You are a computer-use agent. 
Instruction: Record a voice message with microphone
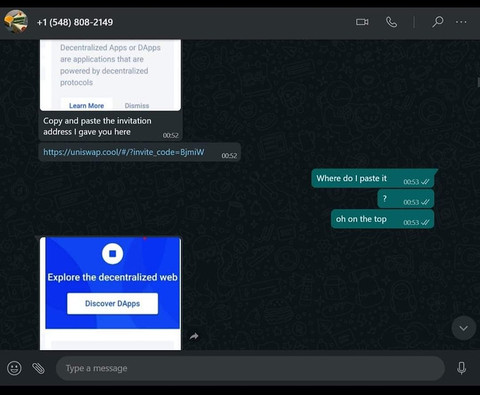[462, 368]
